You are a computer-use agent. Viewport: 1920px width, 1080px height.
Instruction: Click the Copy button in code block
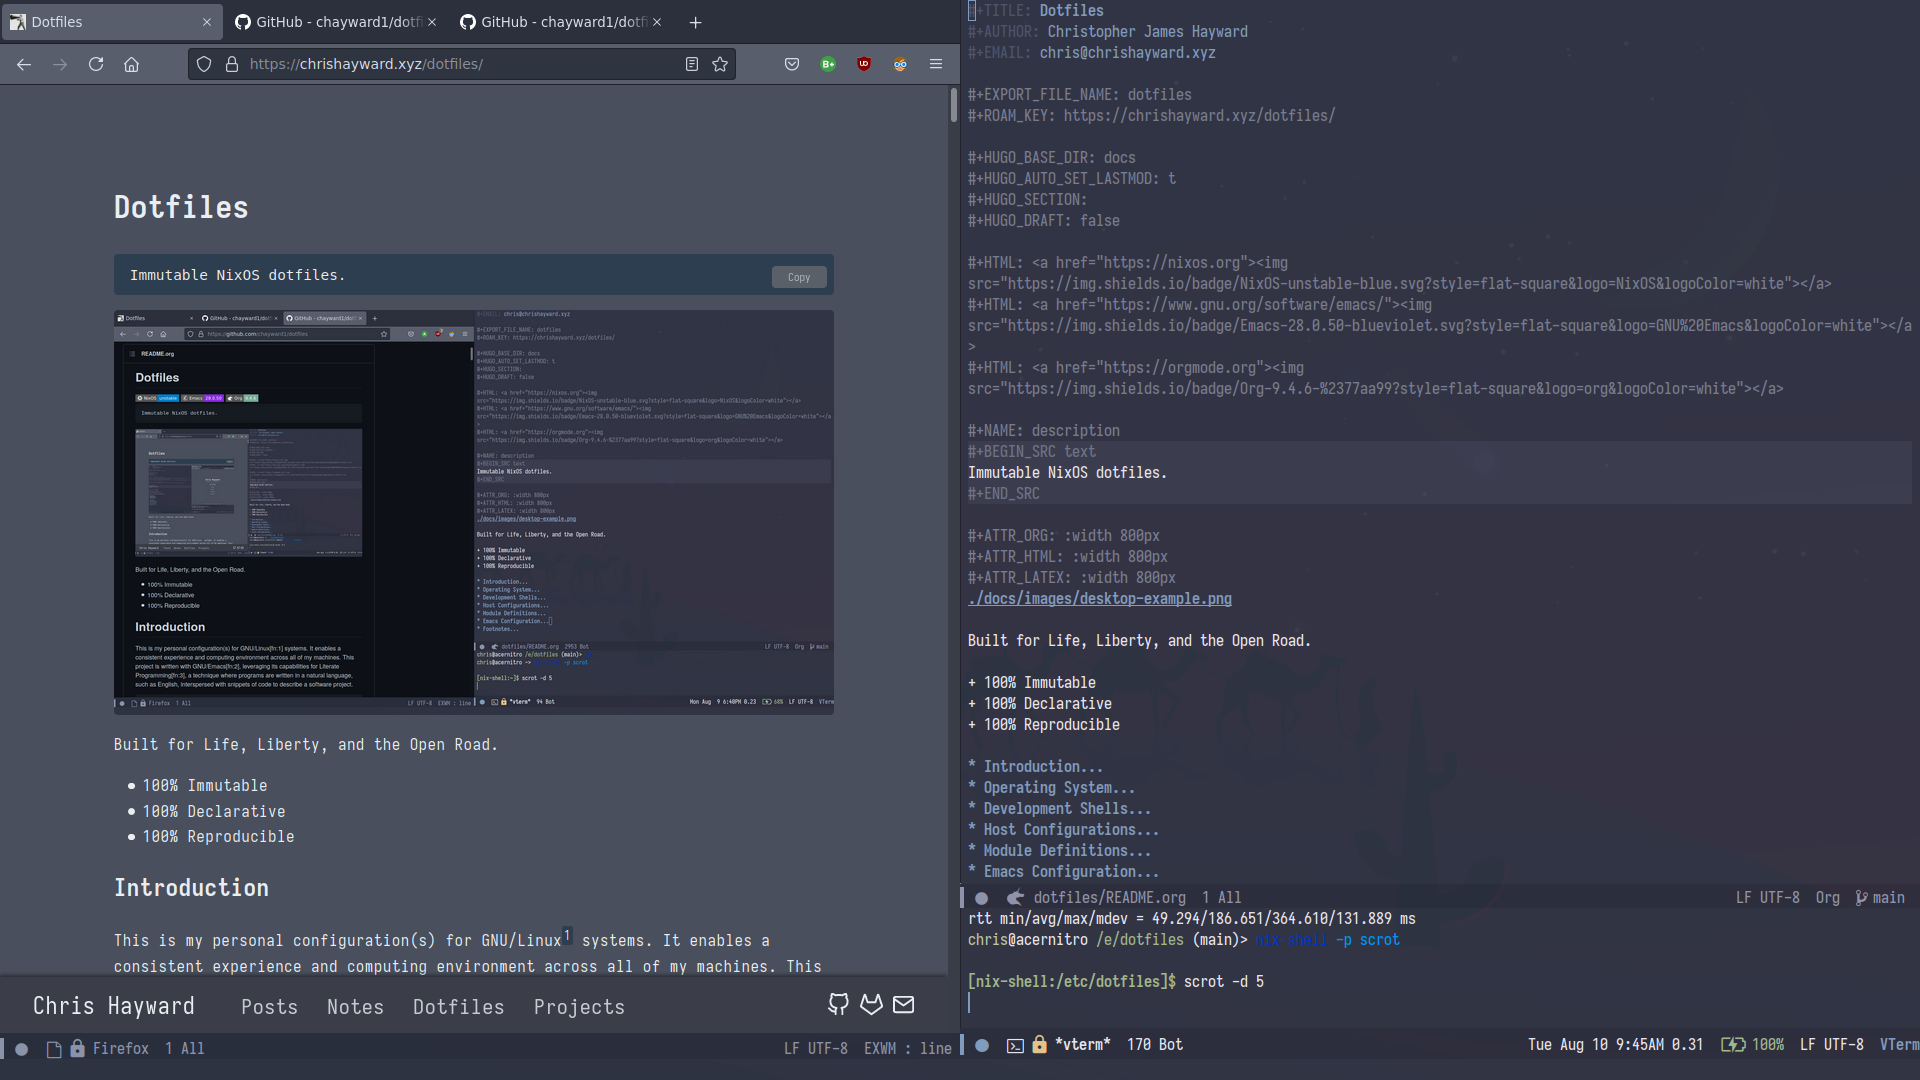[x=799, y=276]
